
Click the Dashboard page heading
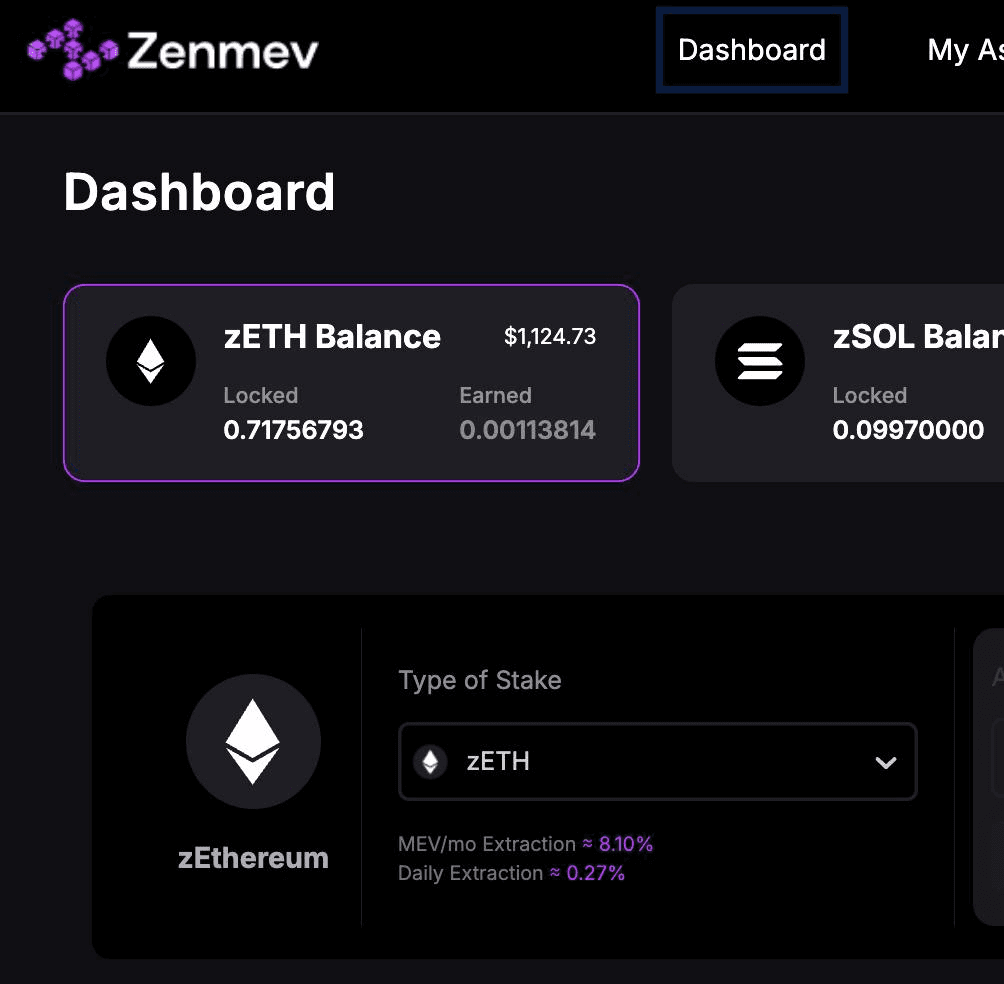tap(199, 192)
